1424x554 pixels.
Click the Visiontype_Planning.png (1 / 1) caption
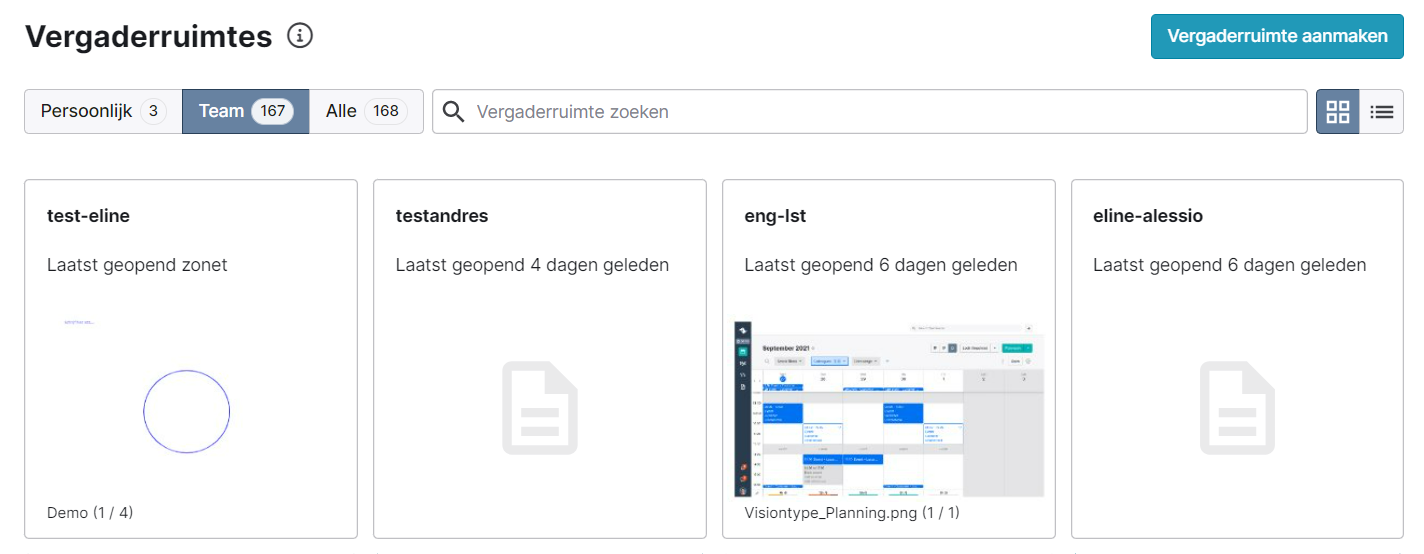pyautogui.click(x=852, y=513)
